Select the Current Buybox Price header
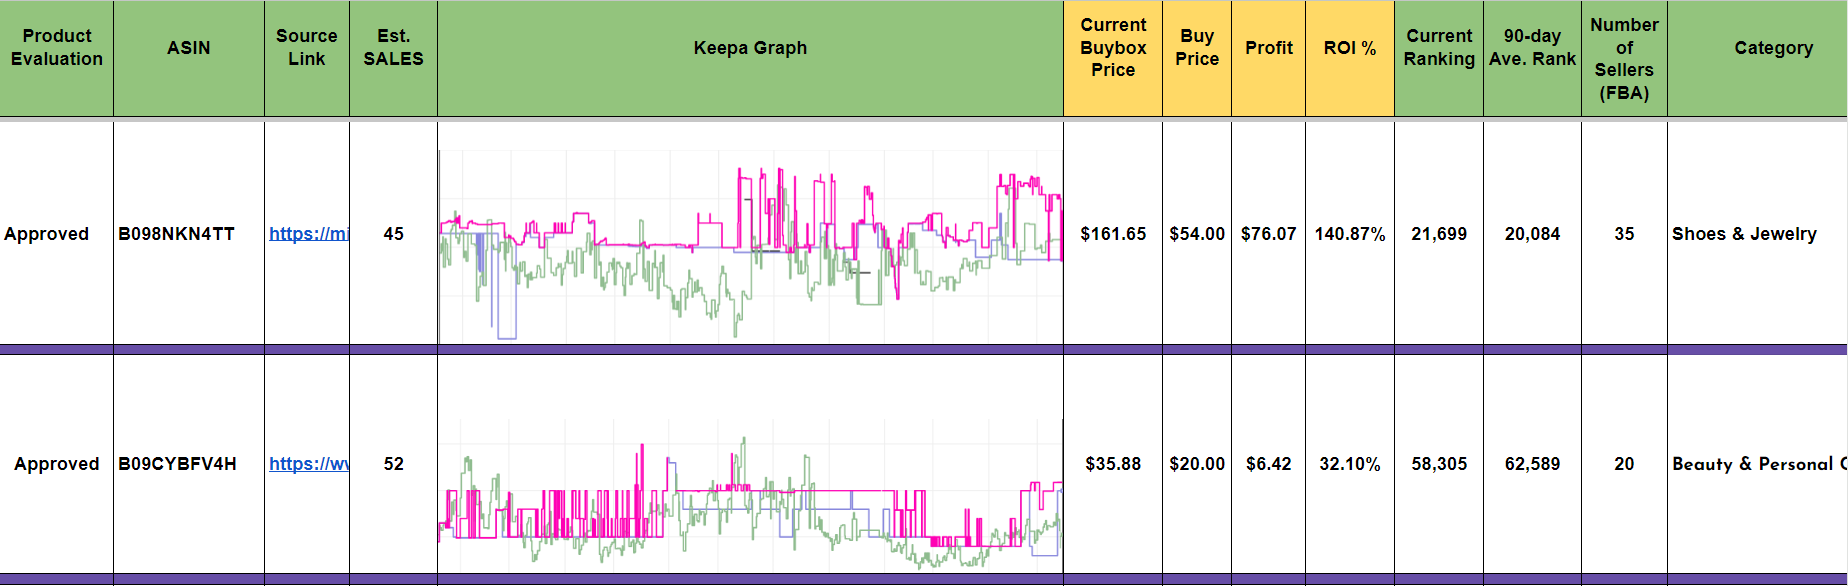Screen dimensions: 1848x586 [1113, 48]
